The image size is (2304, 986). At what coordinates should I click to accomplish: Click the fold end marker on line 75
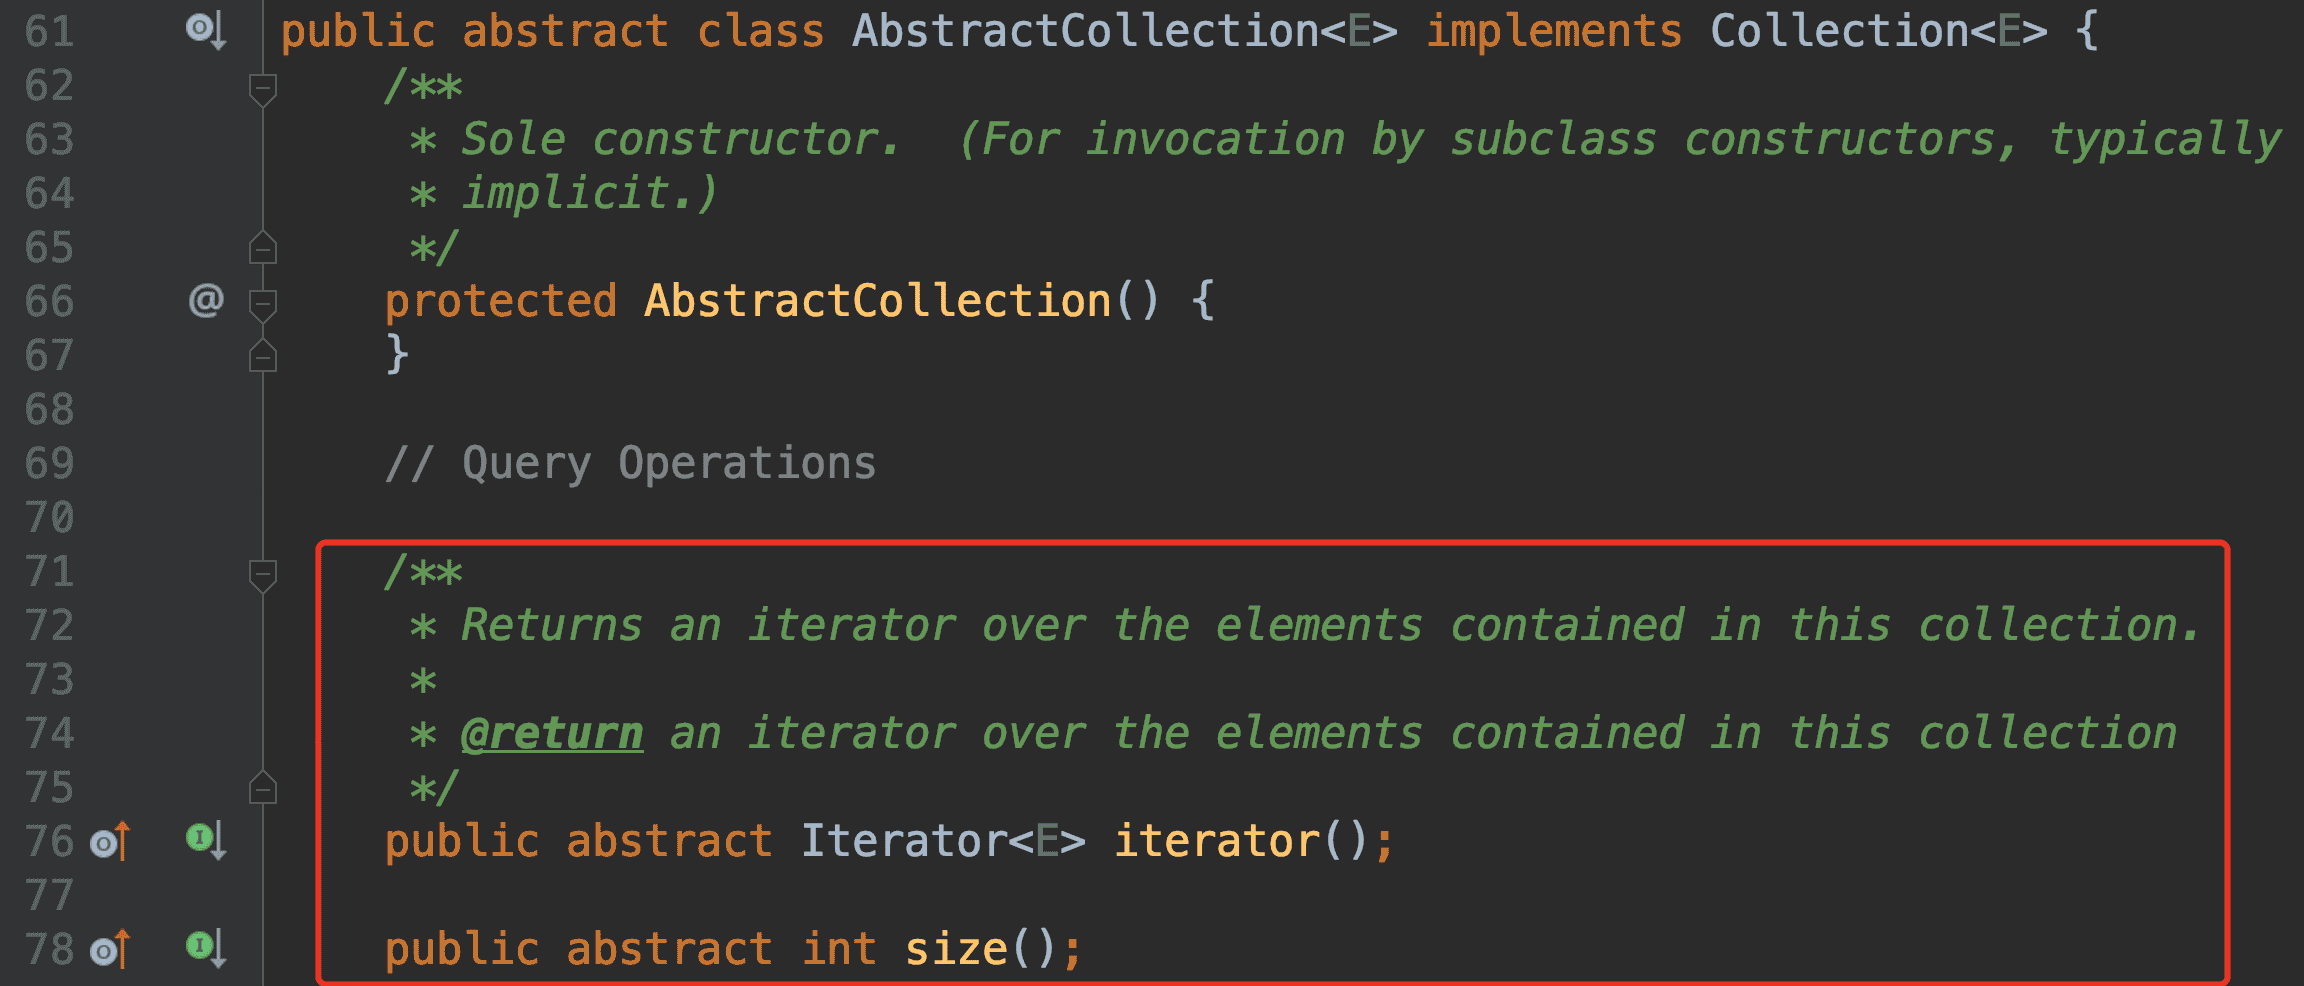point(263,787)
